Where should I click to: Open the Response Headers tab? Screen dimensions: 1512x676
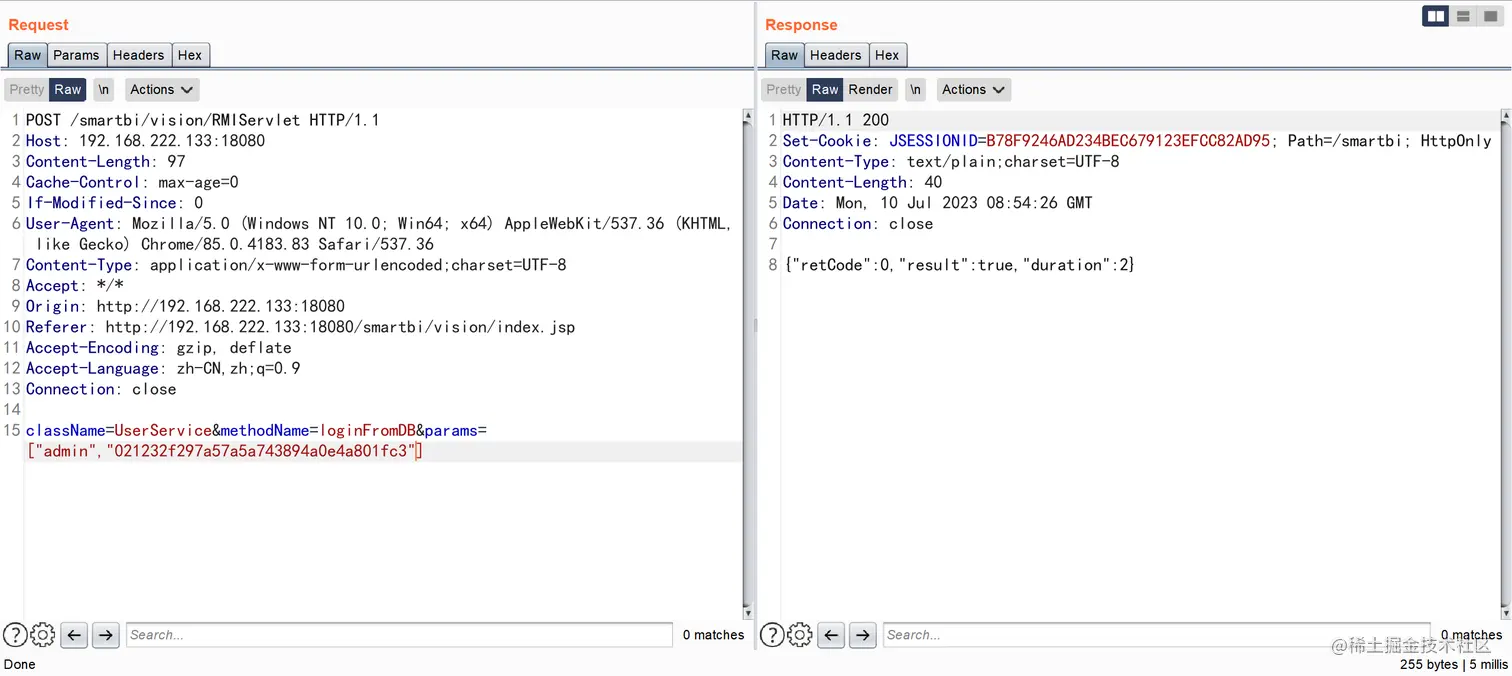coord(835,55)
